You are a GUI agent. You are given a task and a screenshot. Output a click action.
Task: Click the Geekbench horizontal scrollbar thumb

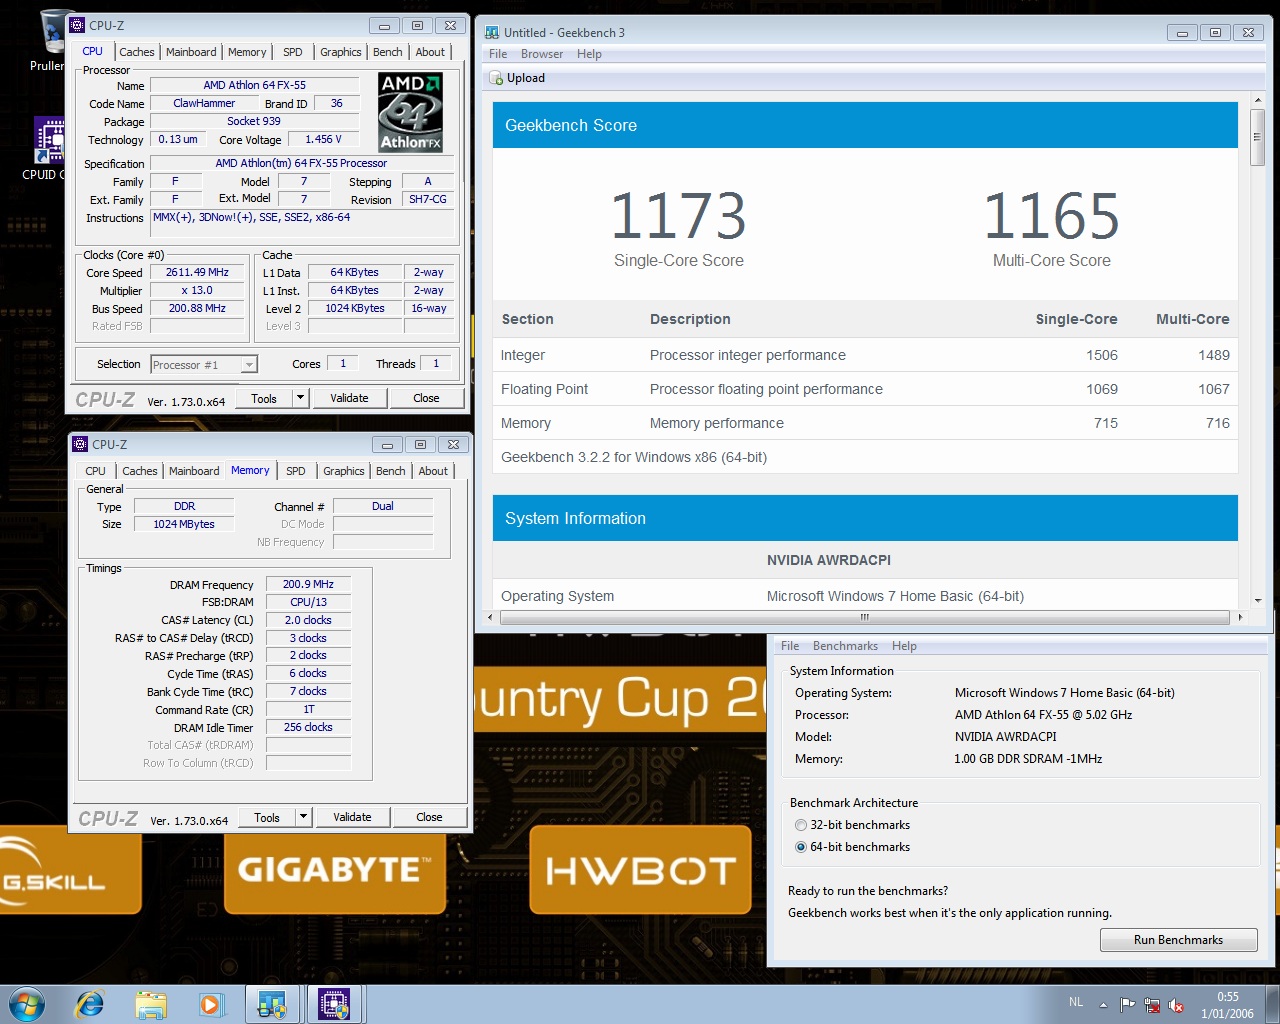(x=864, y=617)
